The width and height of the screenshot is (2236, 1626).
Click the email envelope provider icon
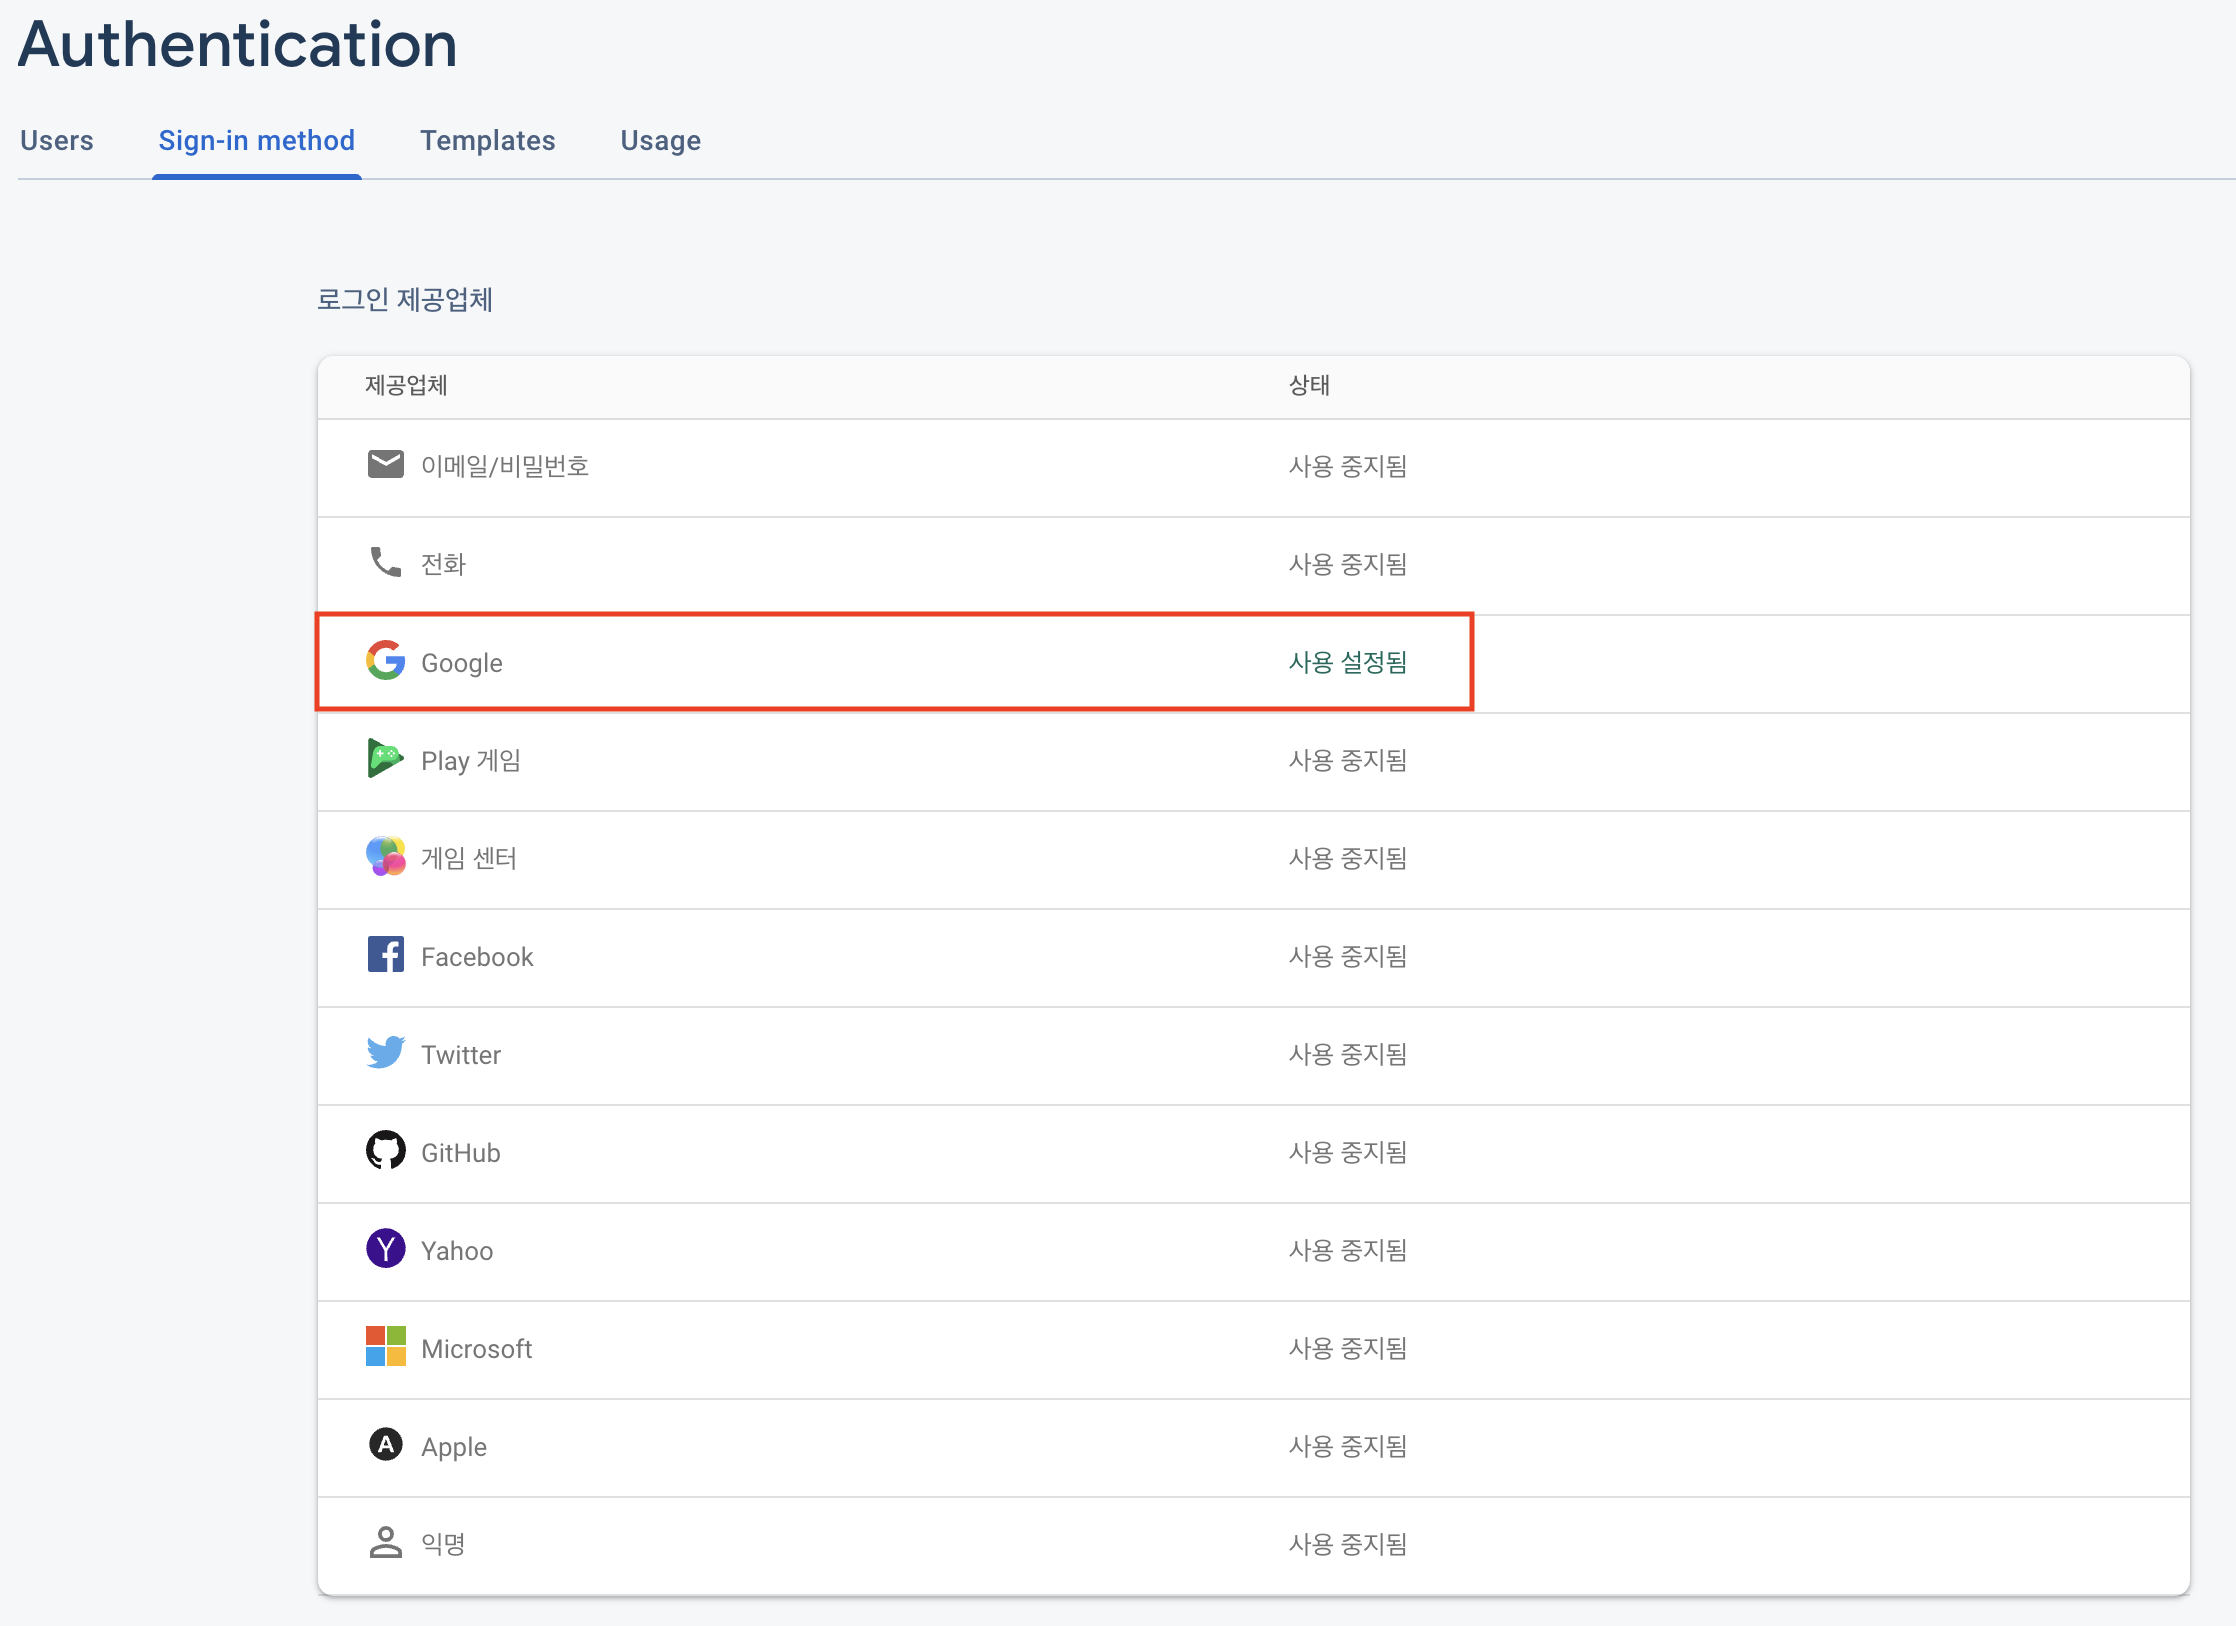[385, 464]
